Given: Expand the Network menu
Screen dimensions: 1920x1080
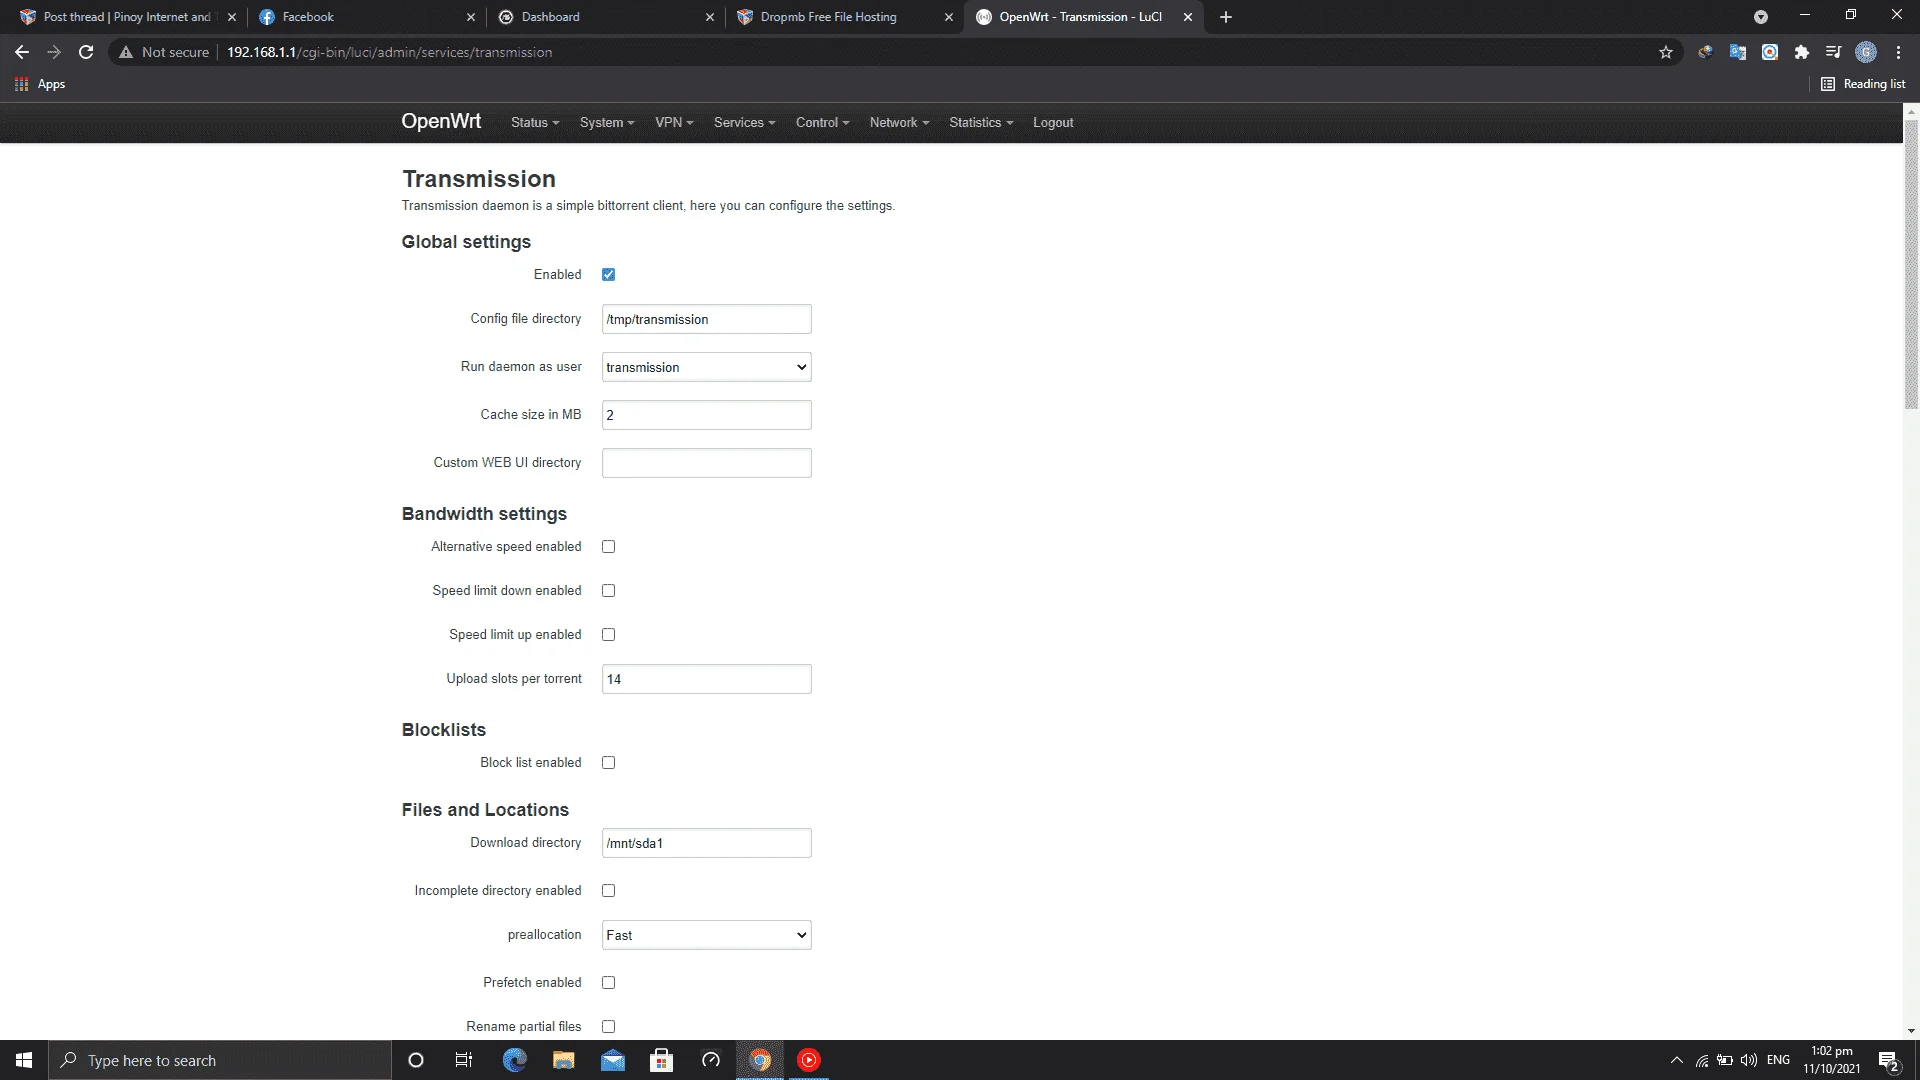Looking at the screenshot, I should click(899, 122).
